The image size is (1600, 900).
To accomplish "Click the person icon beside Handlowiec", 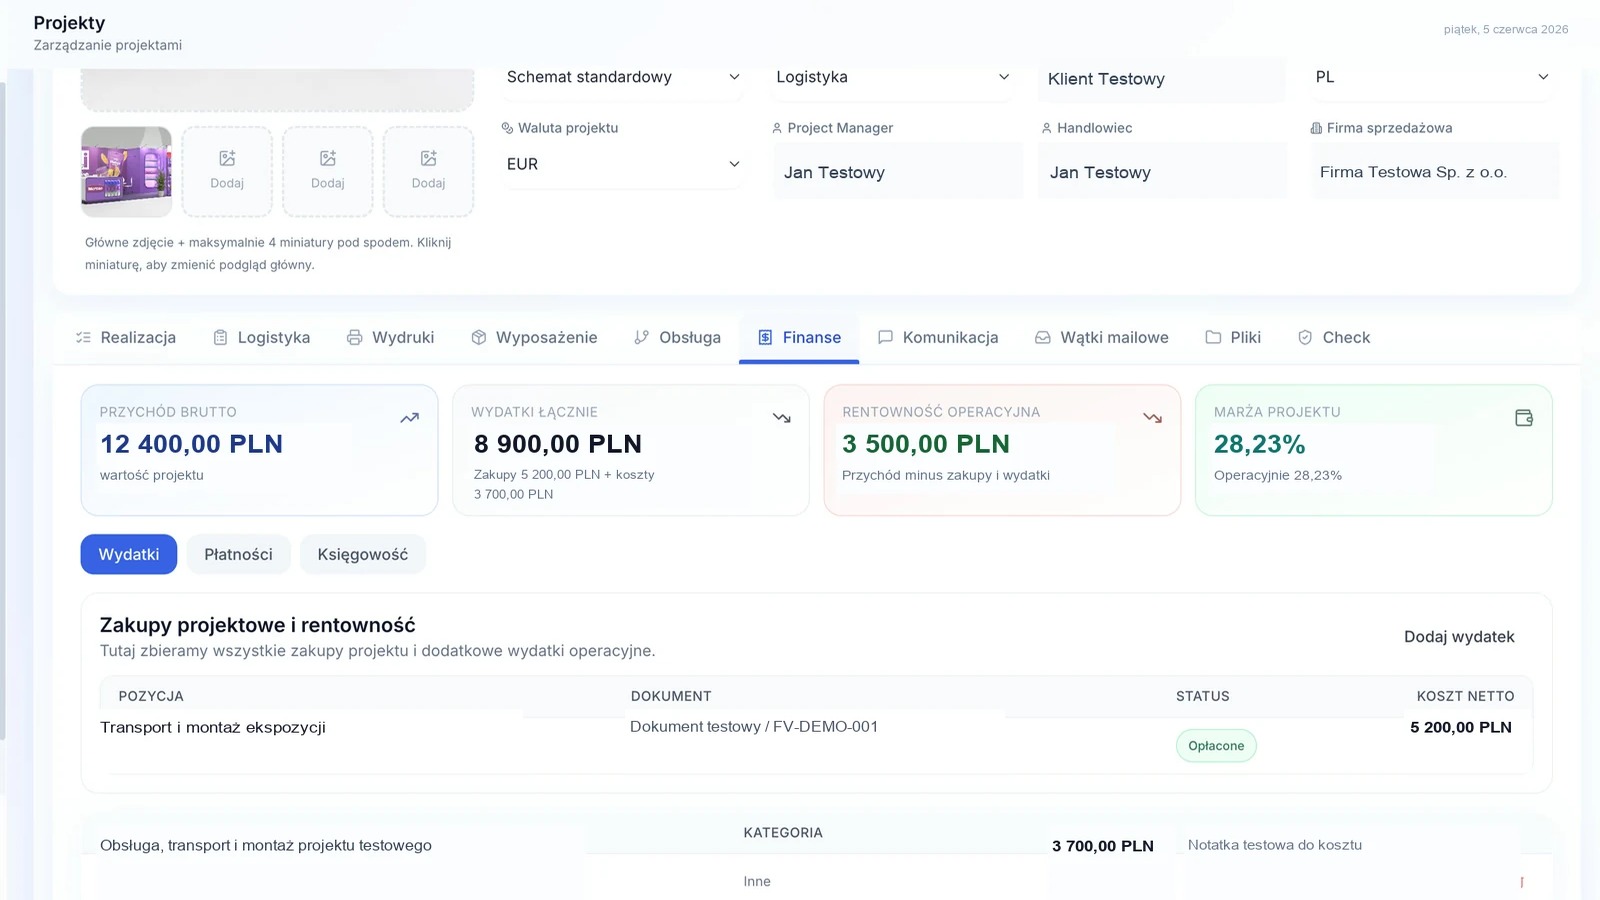I will click(1047, 128).
